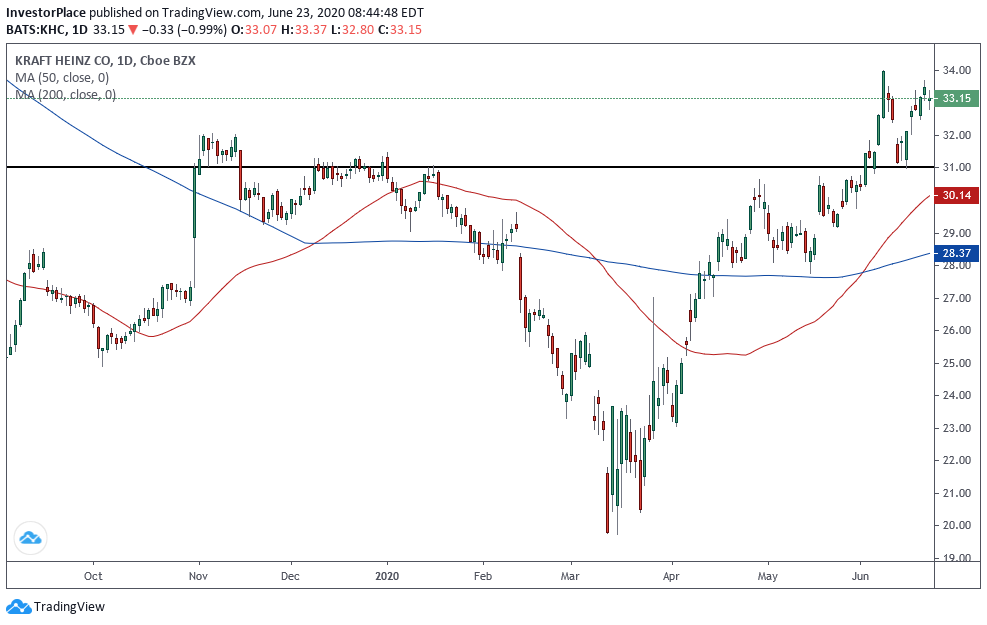Viewport: 987px width, 625px height.
Task: Click the 2020 date axis label
Action: pos(386,576)
